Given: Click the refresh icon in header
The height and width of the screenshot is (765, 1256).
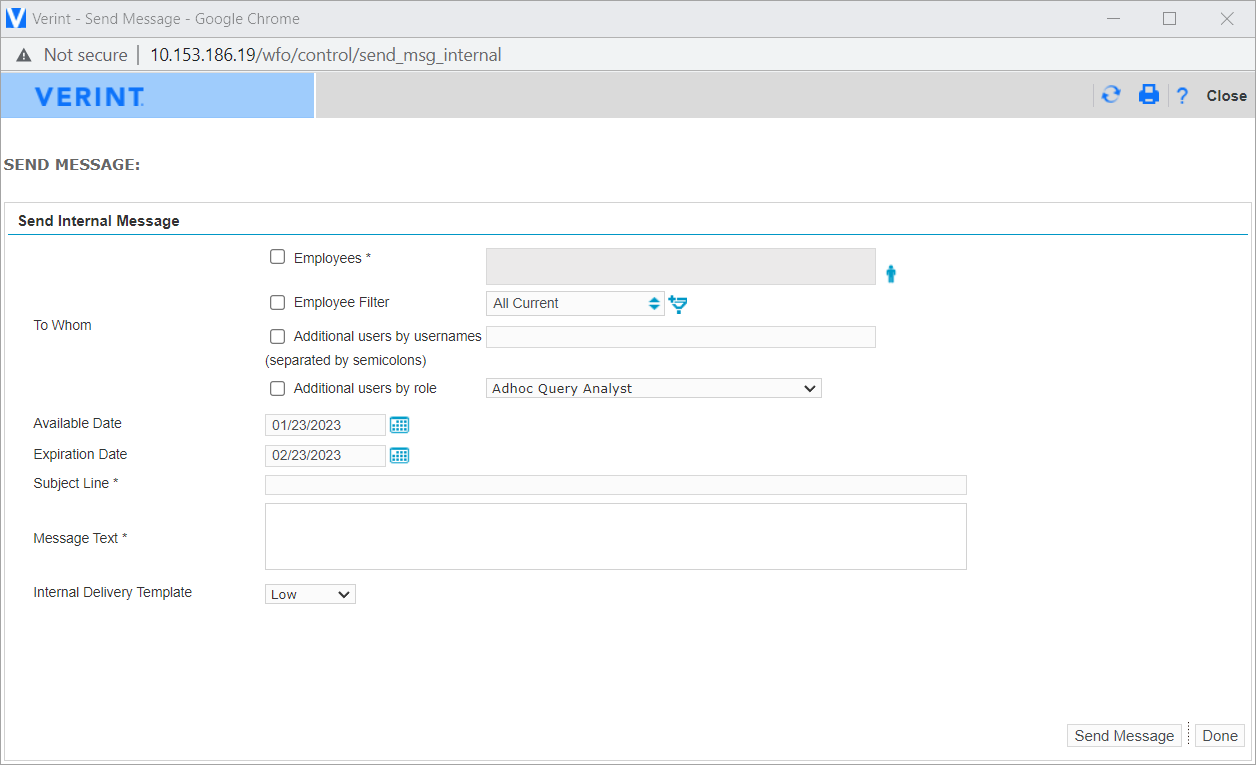Looking at the screenshot, I should (x=1111, y=95).
